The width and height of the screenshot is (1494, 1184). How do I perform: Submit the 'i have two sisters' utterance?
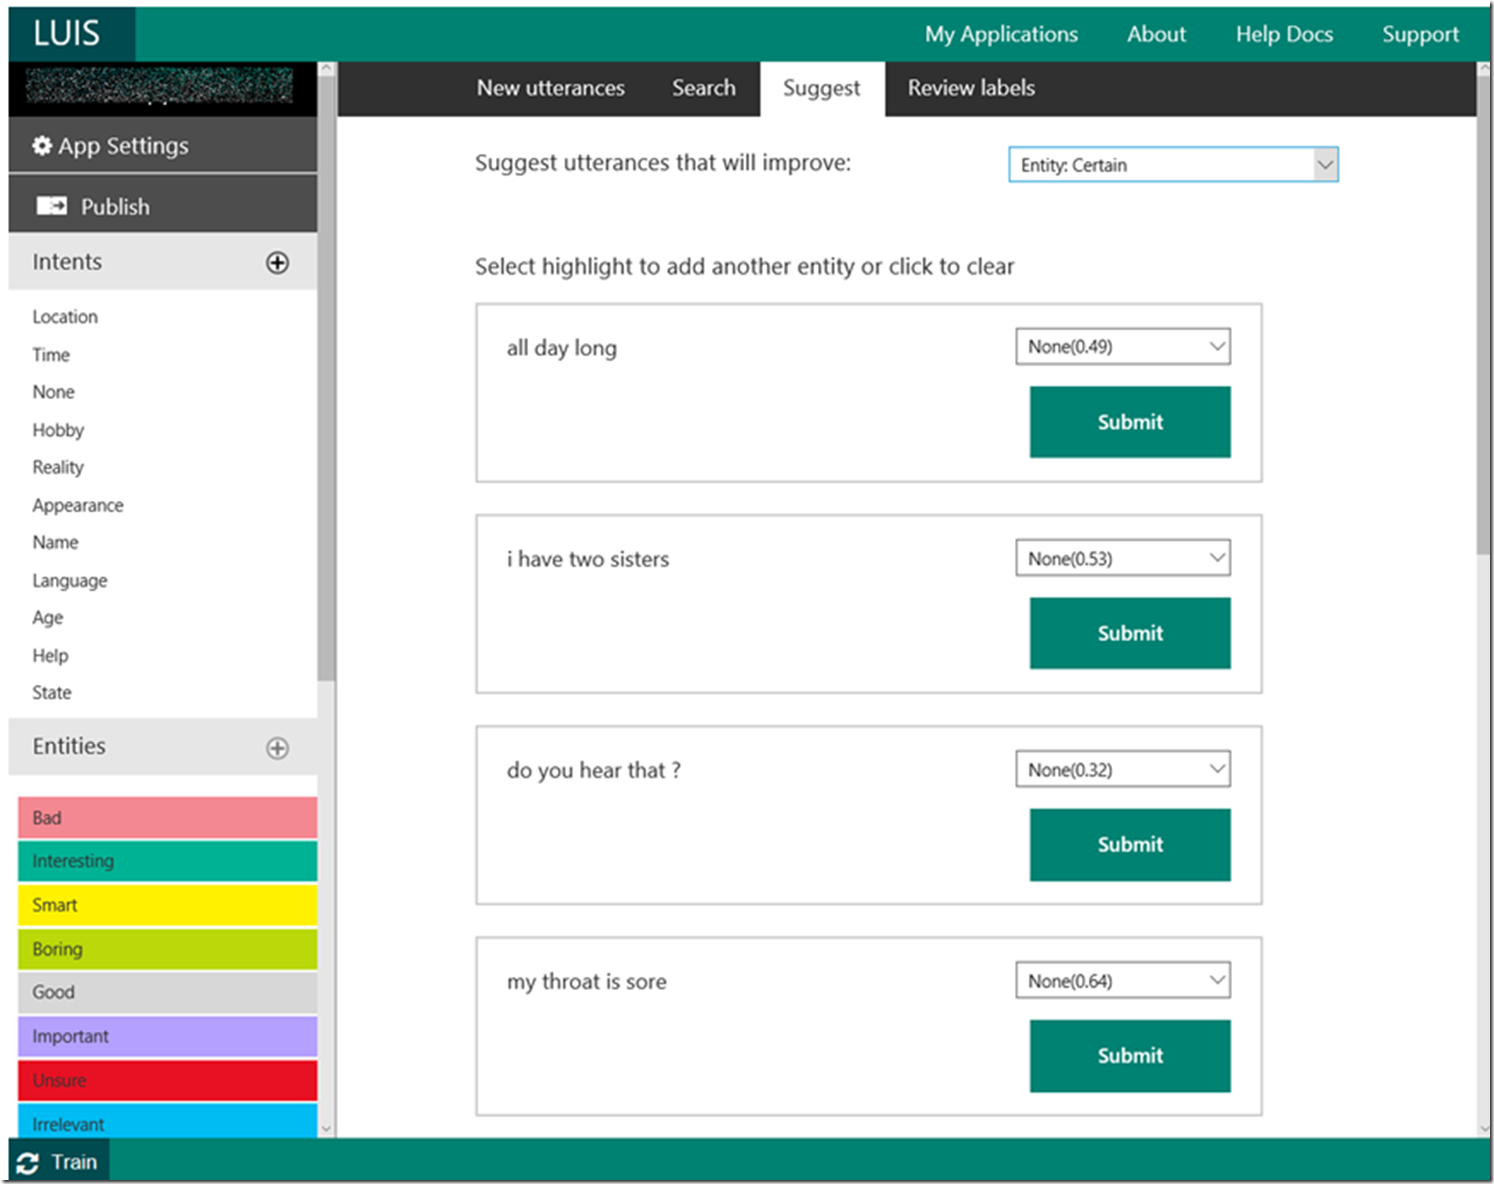click(x=1130, y=633)
